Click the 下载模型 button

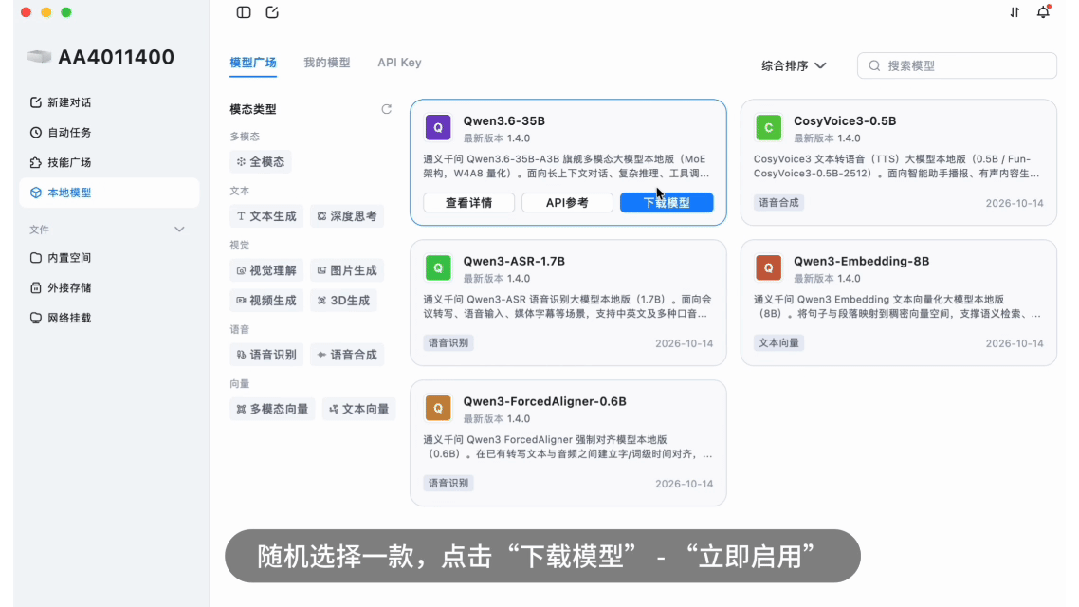tap(666, 202)
